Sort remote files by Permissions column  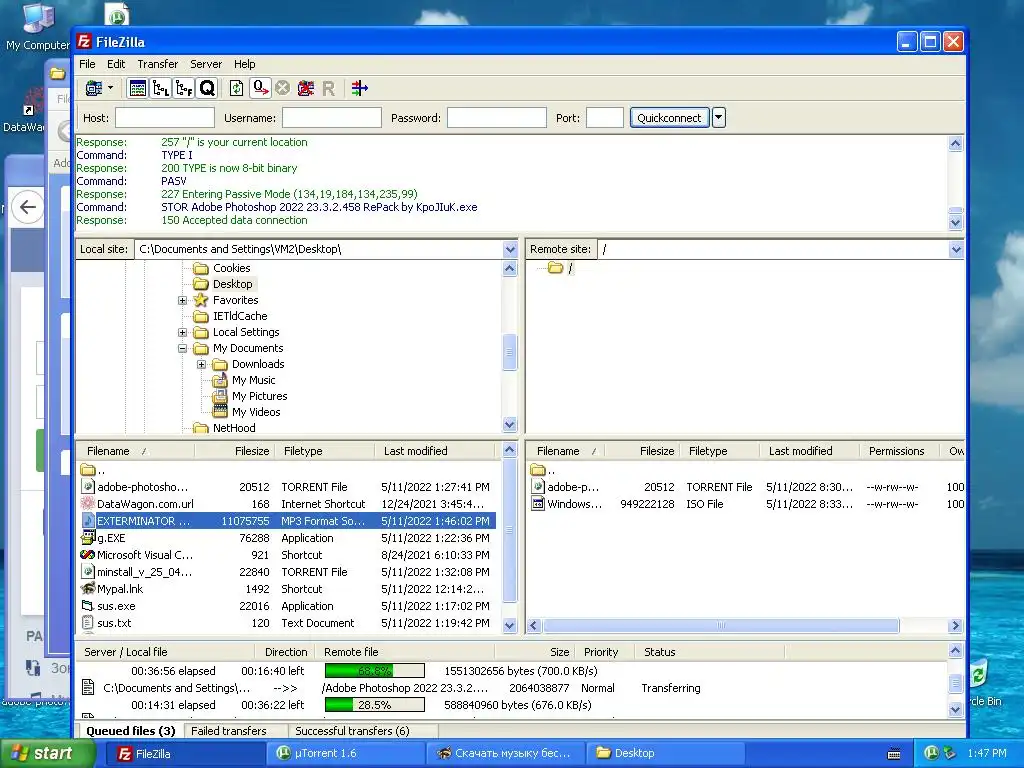click(896, 451)
